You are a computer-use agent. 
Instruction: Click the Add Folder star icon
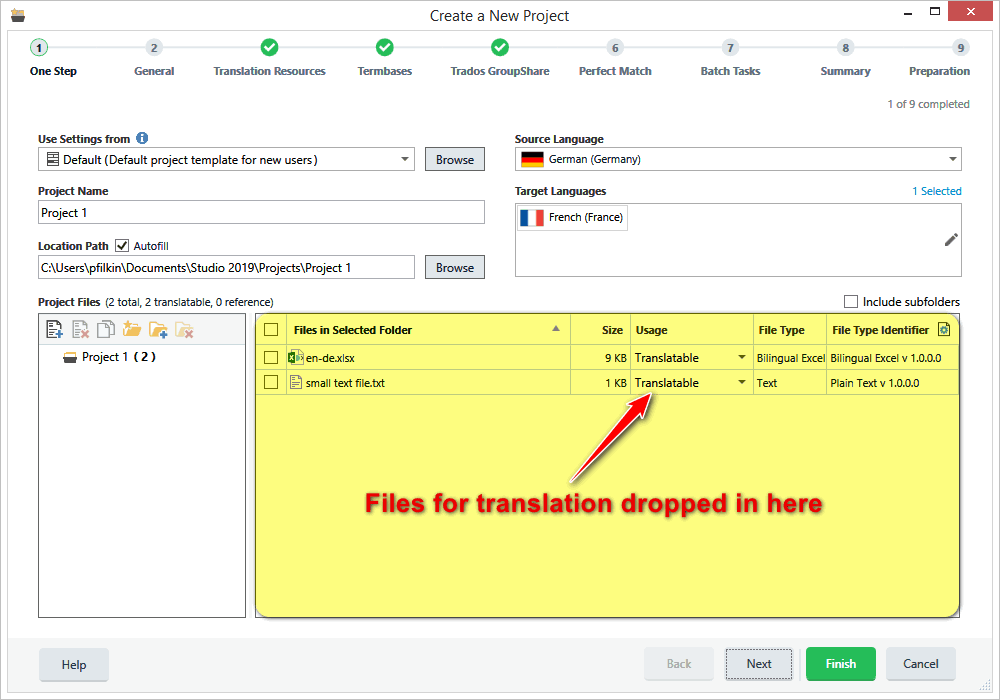(x=132, y=329)
